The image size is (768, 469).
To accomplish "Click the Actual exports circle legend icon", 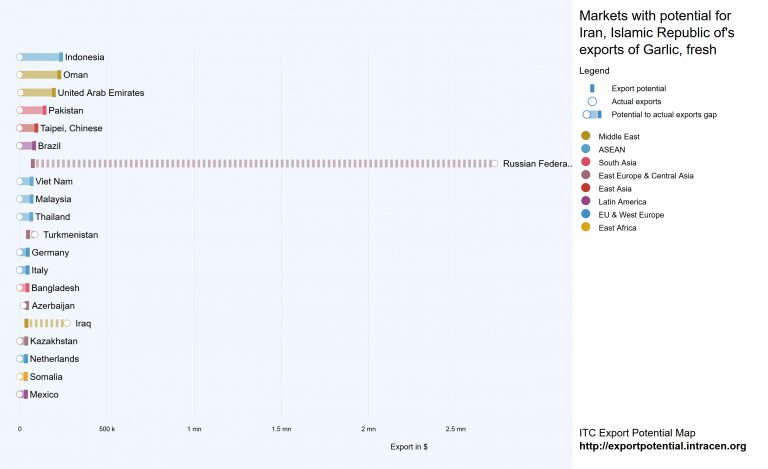I will pos(592,101).
